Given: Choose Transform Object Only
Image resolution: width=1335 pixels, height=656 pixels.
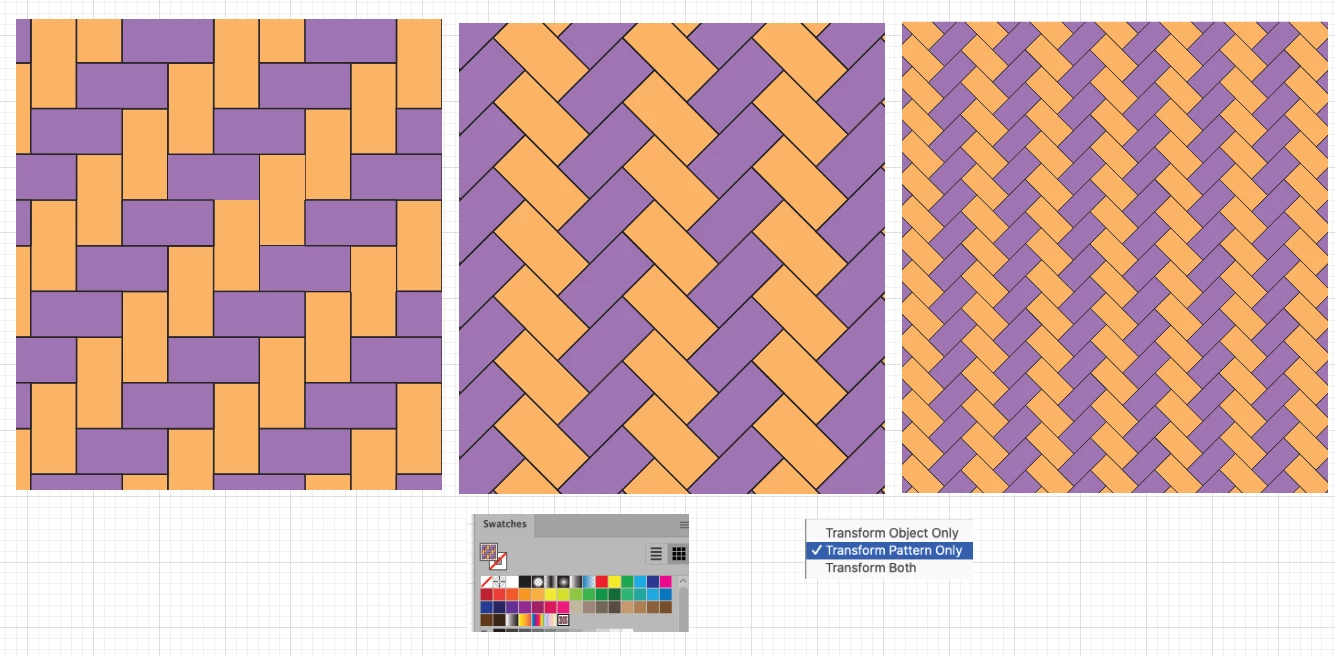Looking at the screenshot, I should coord(891,533).
